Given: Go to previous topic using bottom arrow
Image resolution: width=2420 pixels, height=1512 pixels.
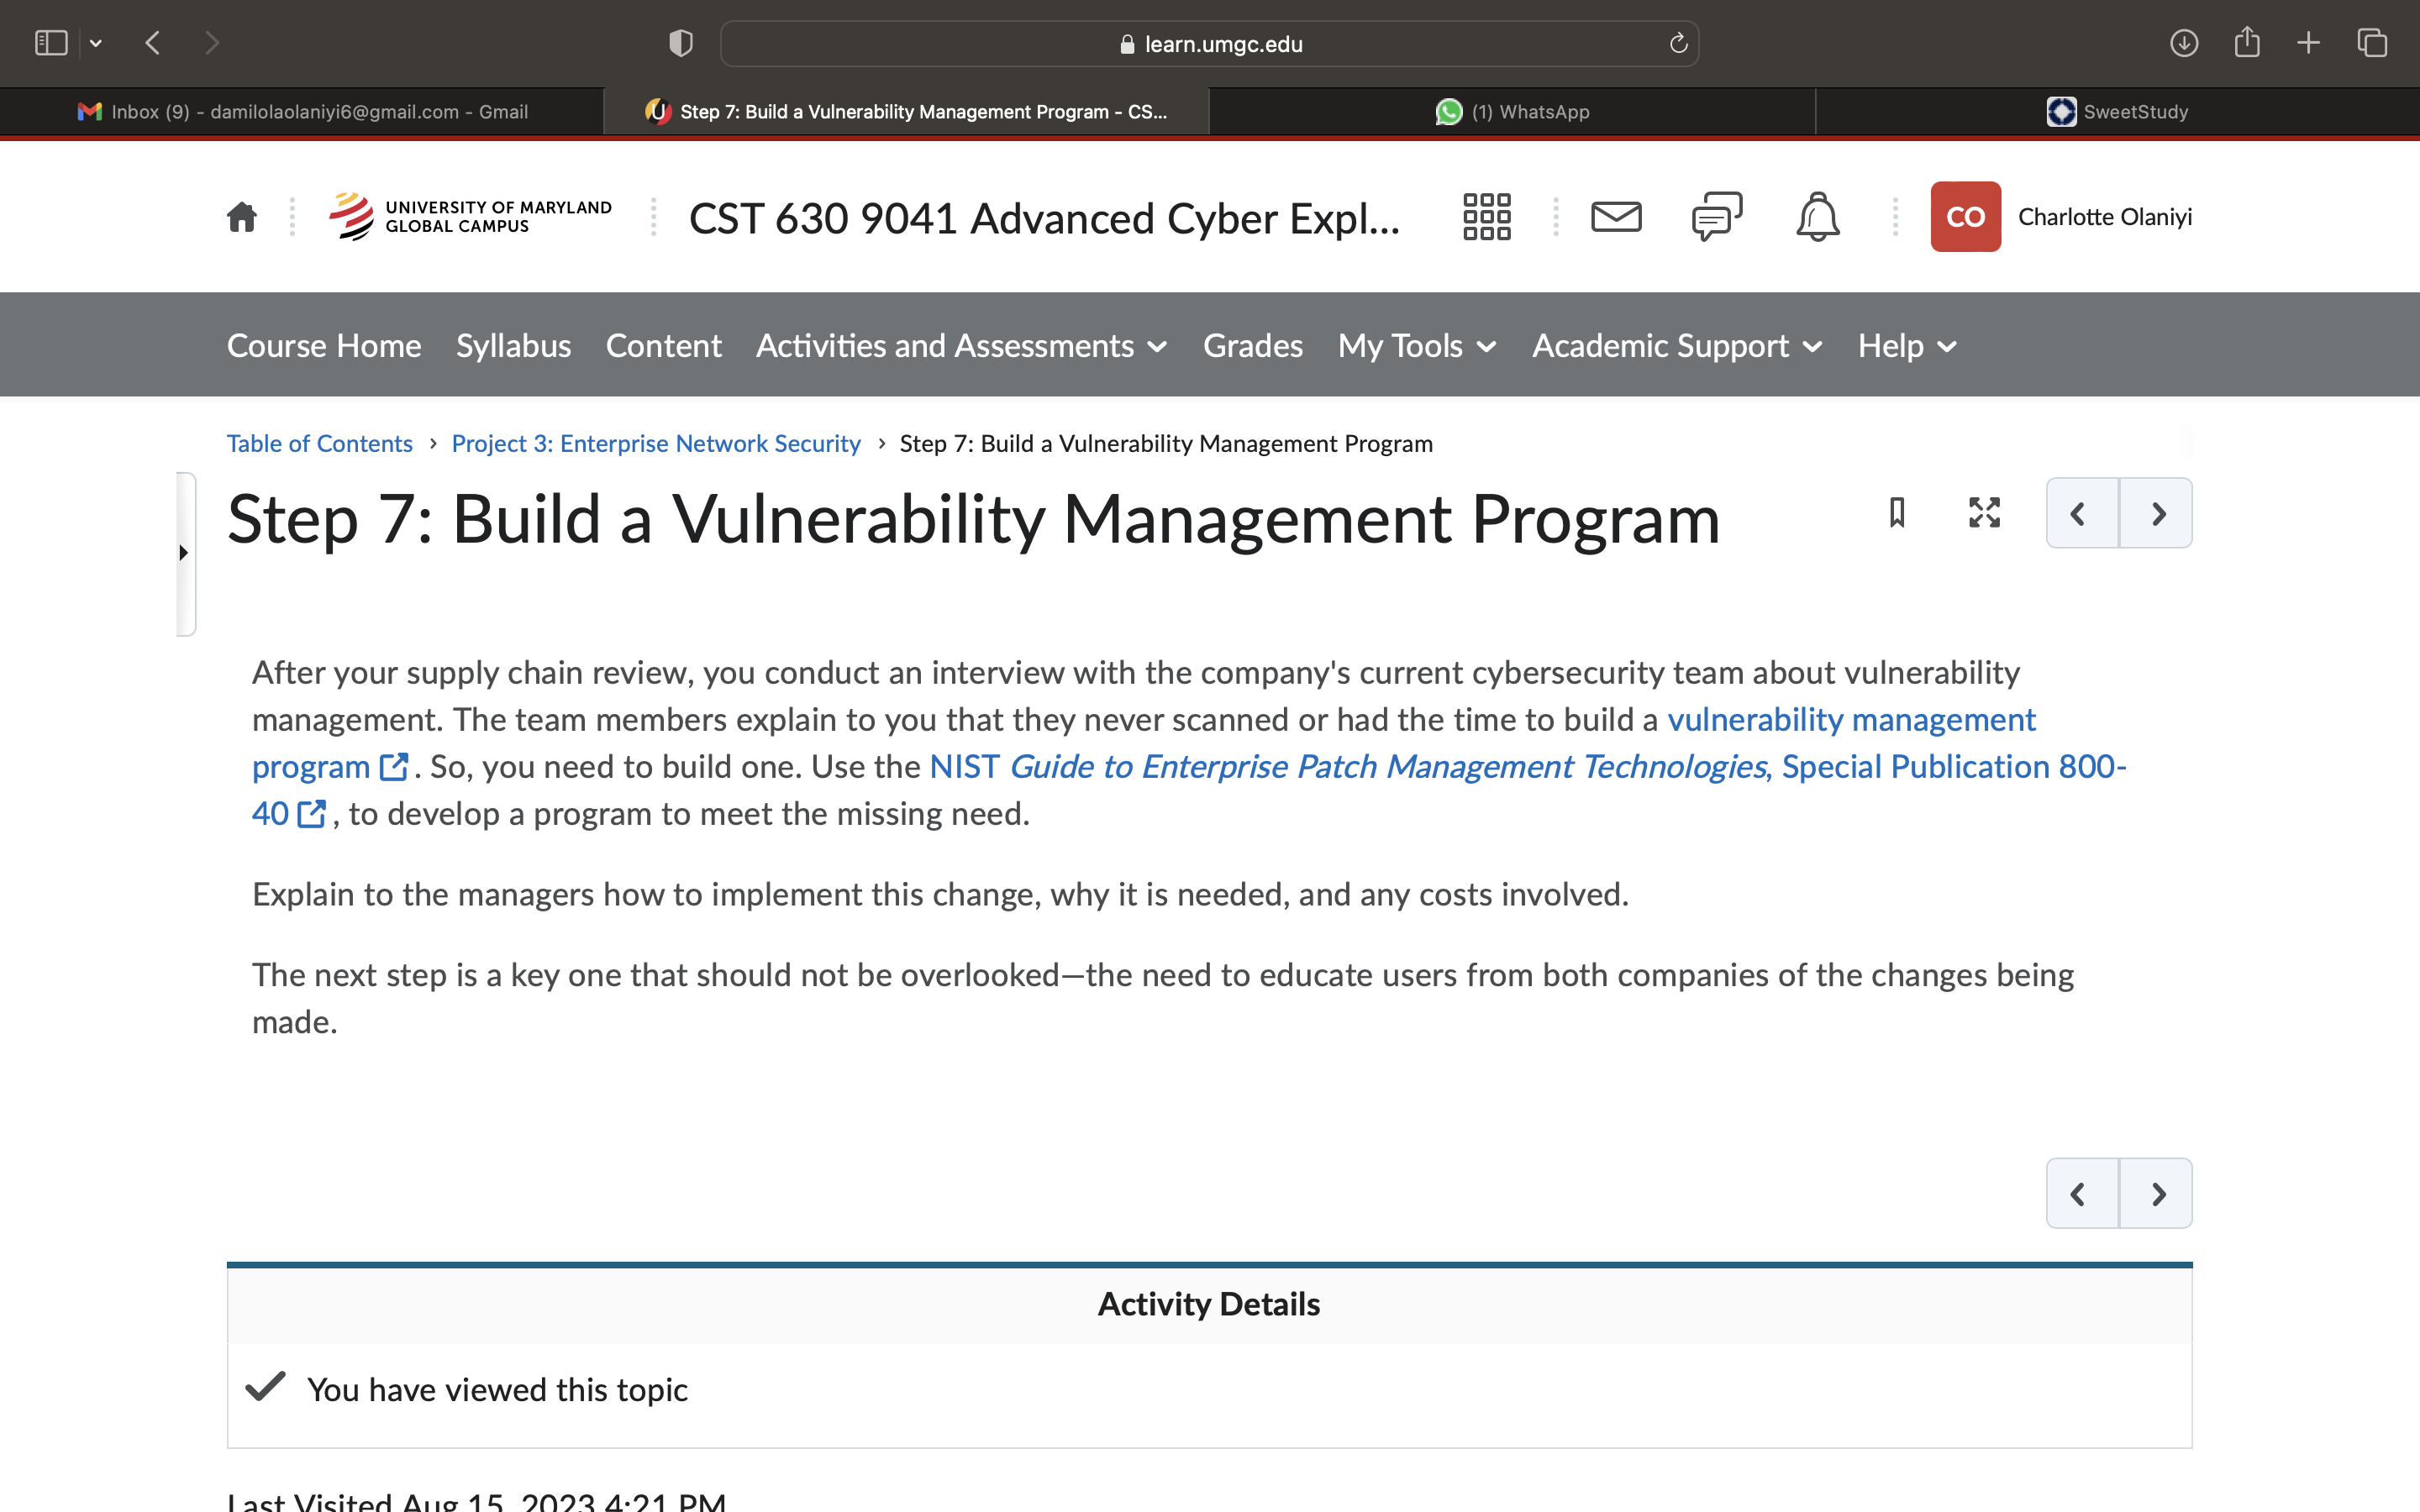Looking at the screenshot, I should [x=2081, y=1194].
